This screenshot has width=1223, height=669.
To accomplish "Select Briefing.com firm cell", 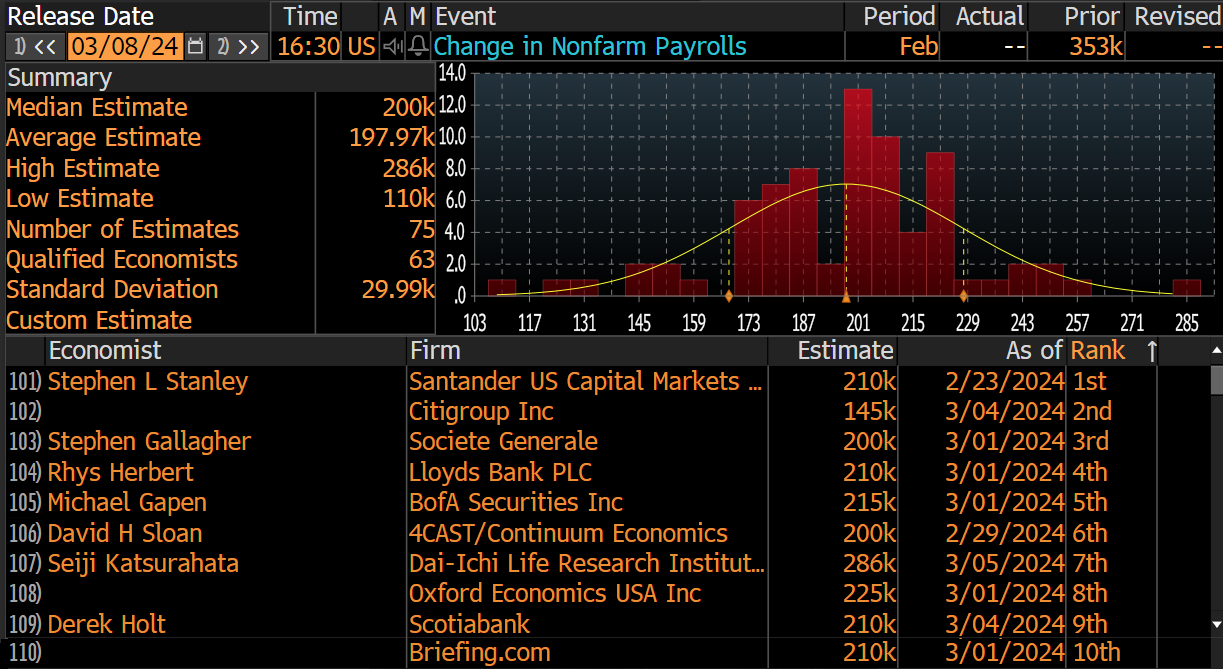I will (x=480, y=654).
